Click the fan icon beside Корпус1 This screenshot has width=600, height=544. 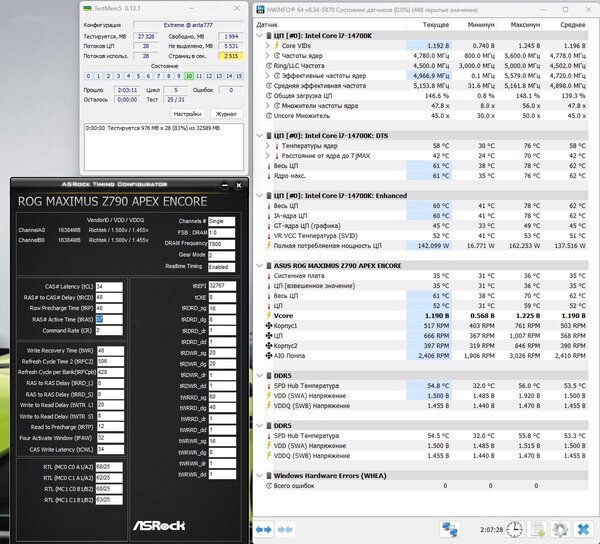[x=269, y=326]
